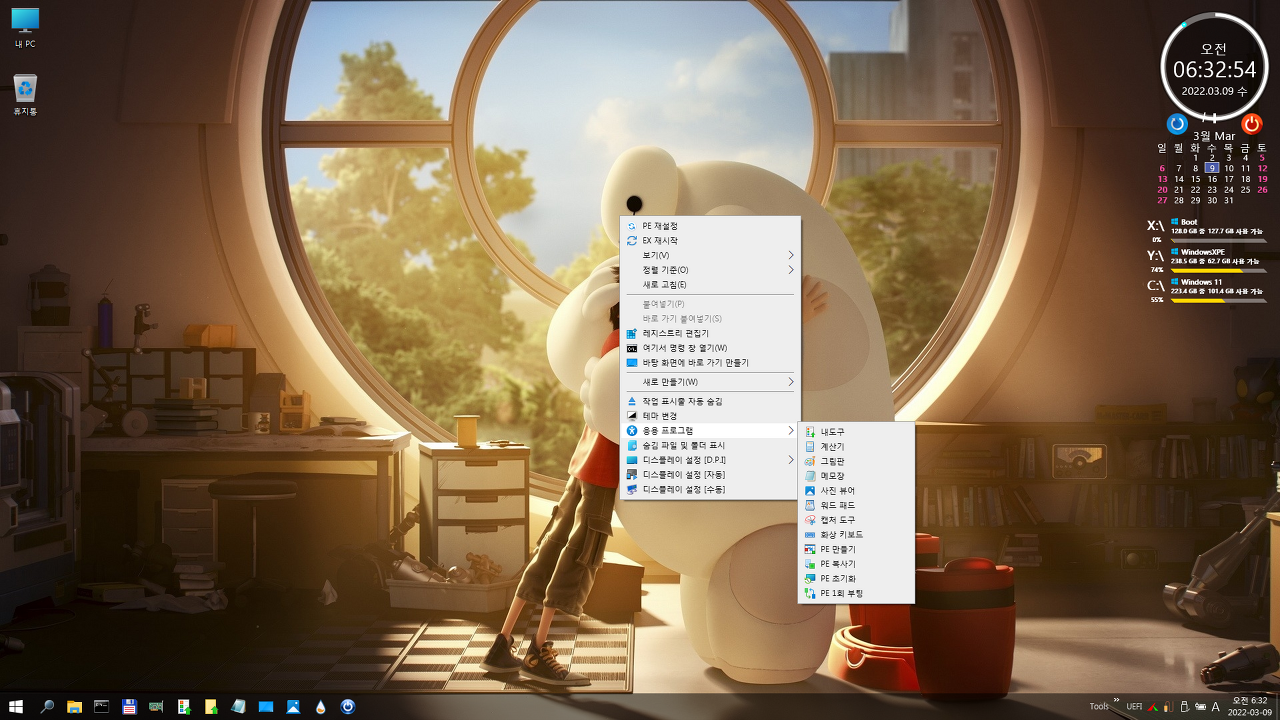Launch 메모장 from the submenu

pyautogui.click(x=856, y=476)
